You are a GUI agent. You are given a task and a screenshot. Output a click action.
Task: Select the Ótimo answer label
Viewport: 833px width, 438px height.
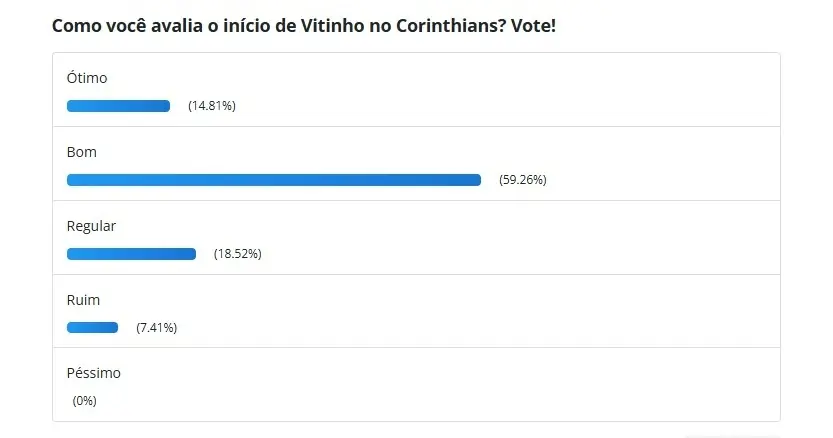[87, 78]
